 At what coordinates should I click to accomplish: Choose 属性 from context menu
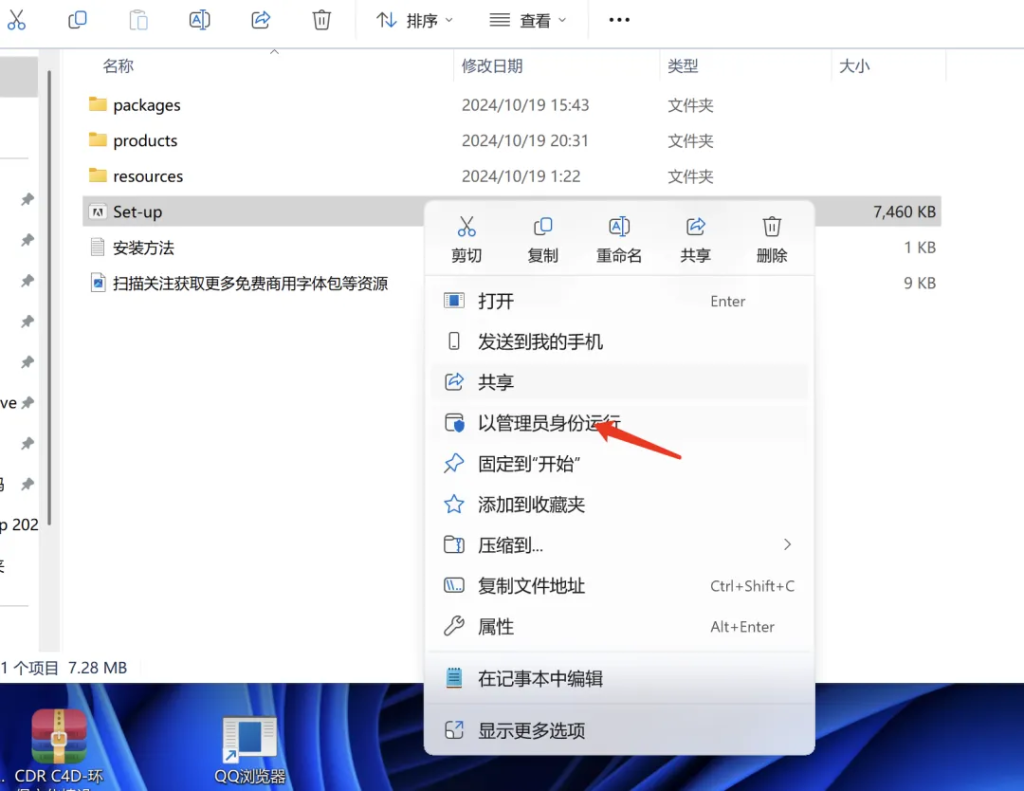[x=619, y=626]
